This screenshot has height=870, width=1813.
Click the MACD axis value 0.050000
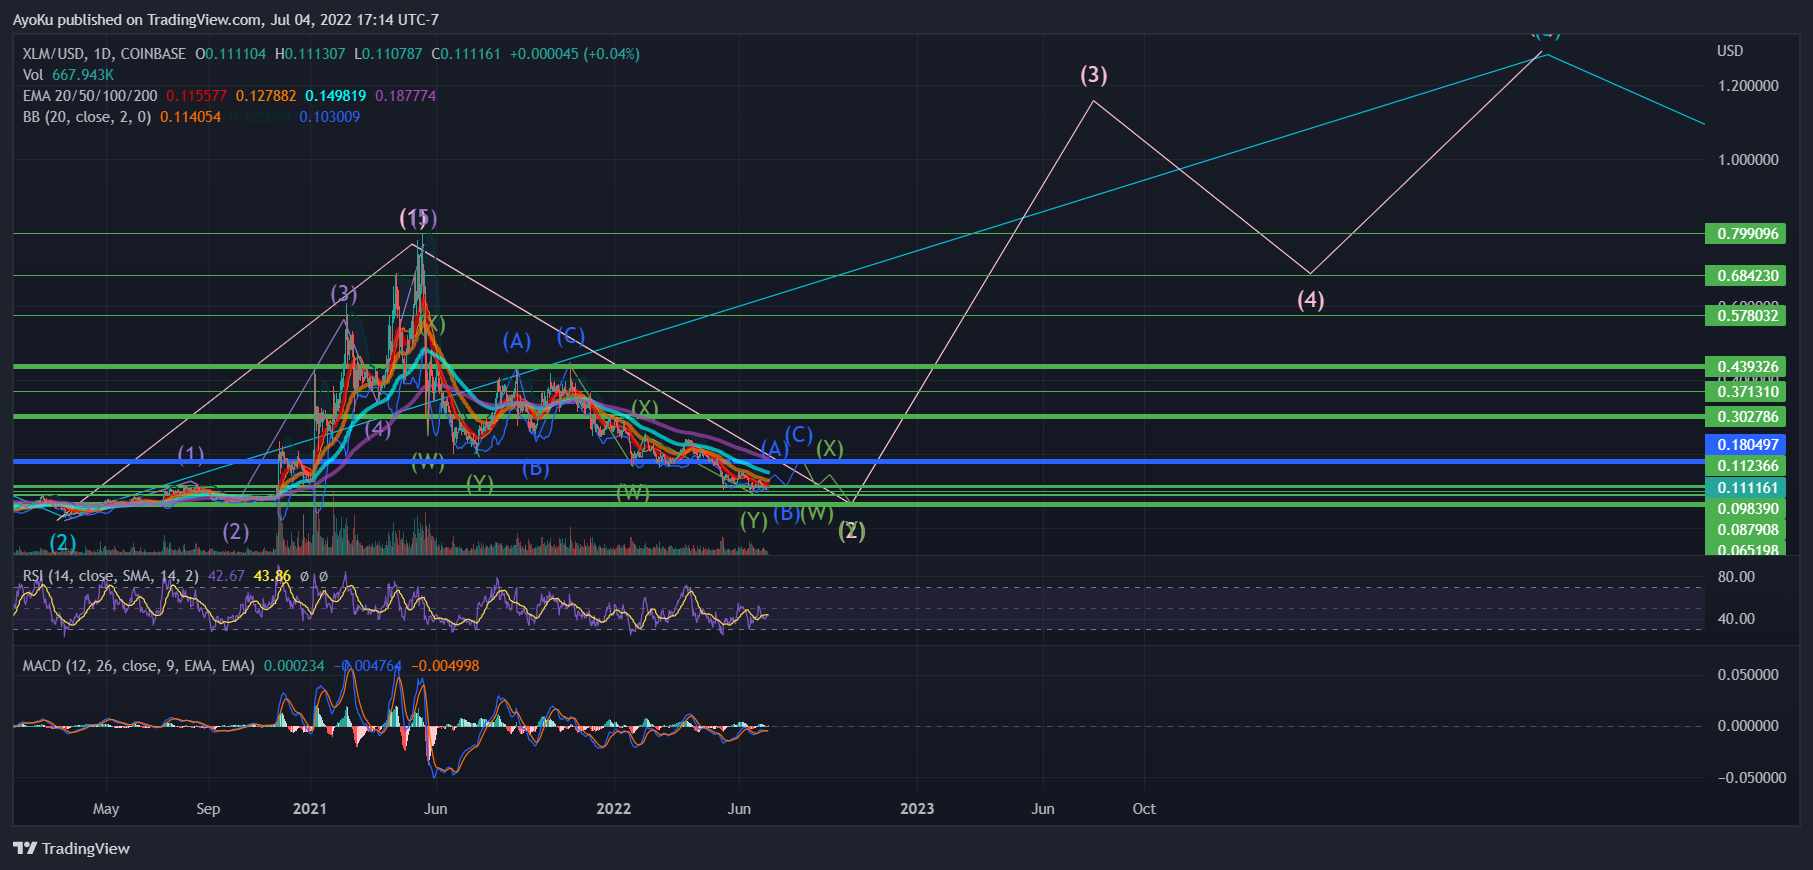(1748, 675)
